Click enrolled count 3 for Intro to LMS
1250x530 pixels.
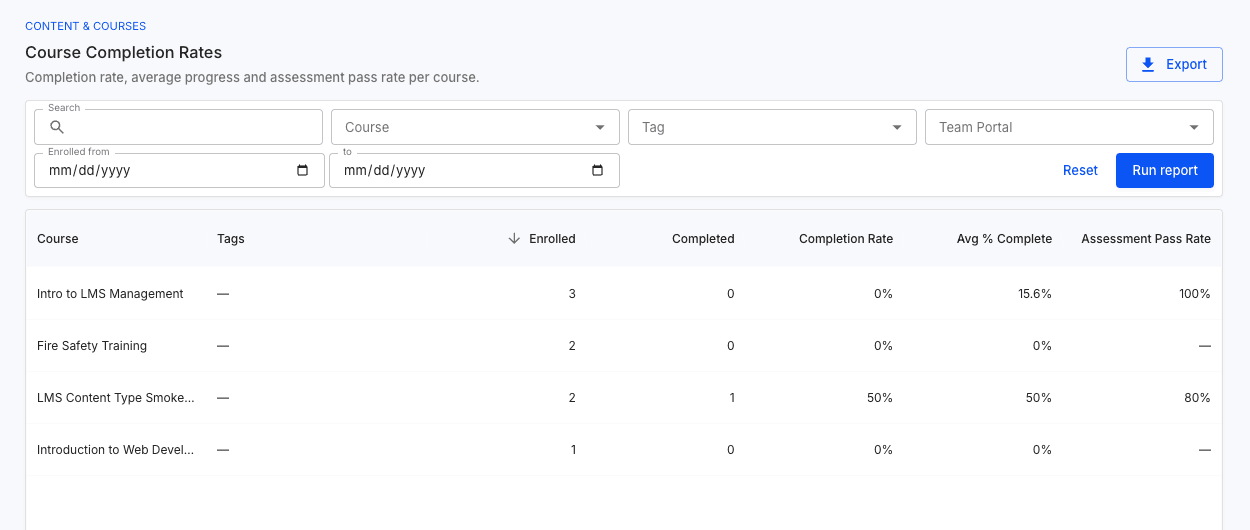pyautogui.click(x=572, y=294)
